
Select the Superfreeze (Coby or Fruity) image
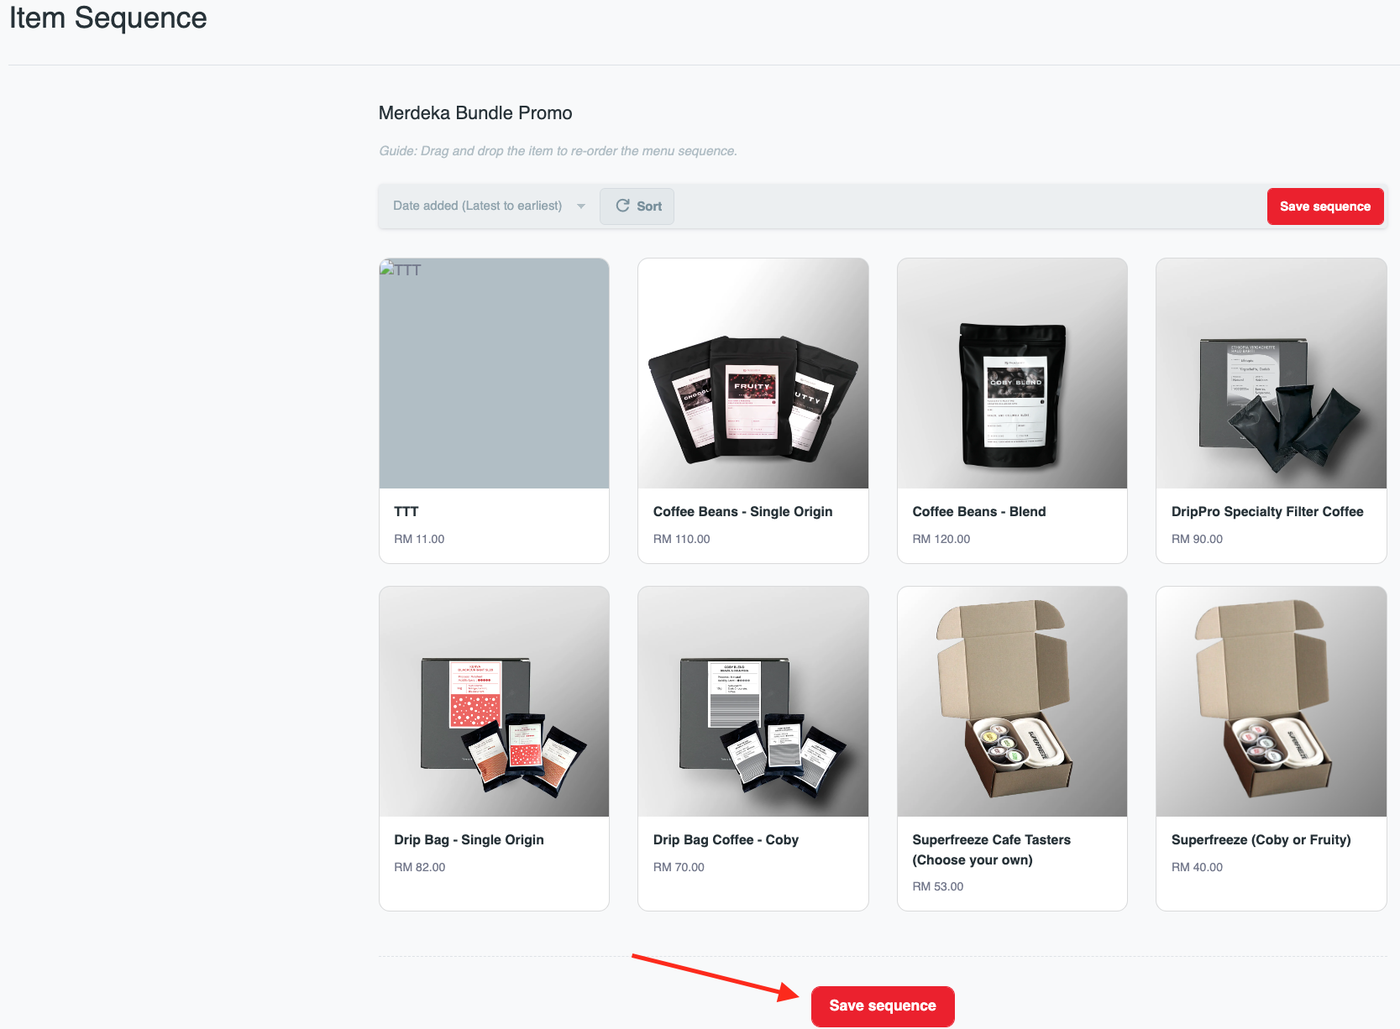(x=1271, y=702)
